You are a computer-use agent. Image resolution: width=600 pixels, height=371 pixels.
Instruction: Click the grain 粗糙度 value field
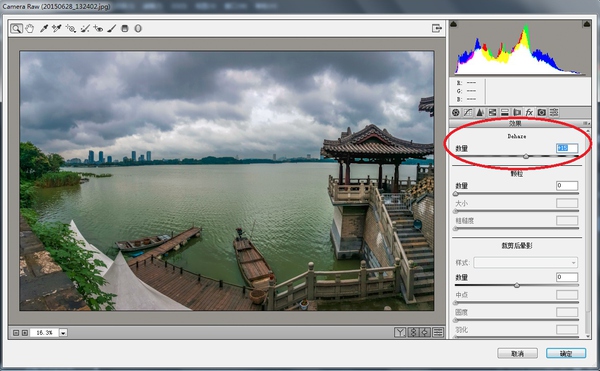click(x=567, y=220)
